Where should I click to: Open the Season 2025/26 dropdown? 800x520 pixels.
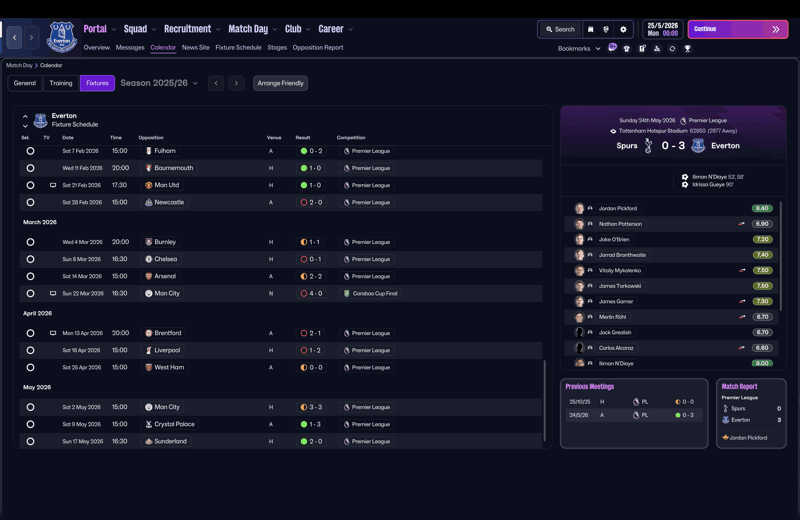[159, 83]
